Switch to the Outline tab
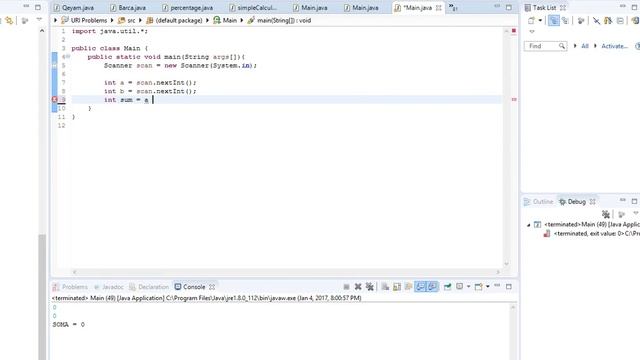Image resolution: width=640 pixels, height=360 pixels. click(538, 202)
